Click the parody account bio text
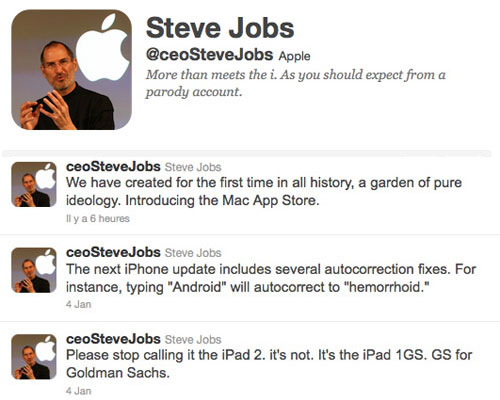 295,83
